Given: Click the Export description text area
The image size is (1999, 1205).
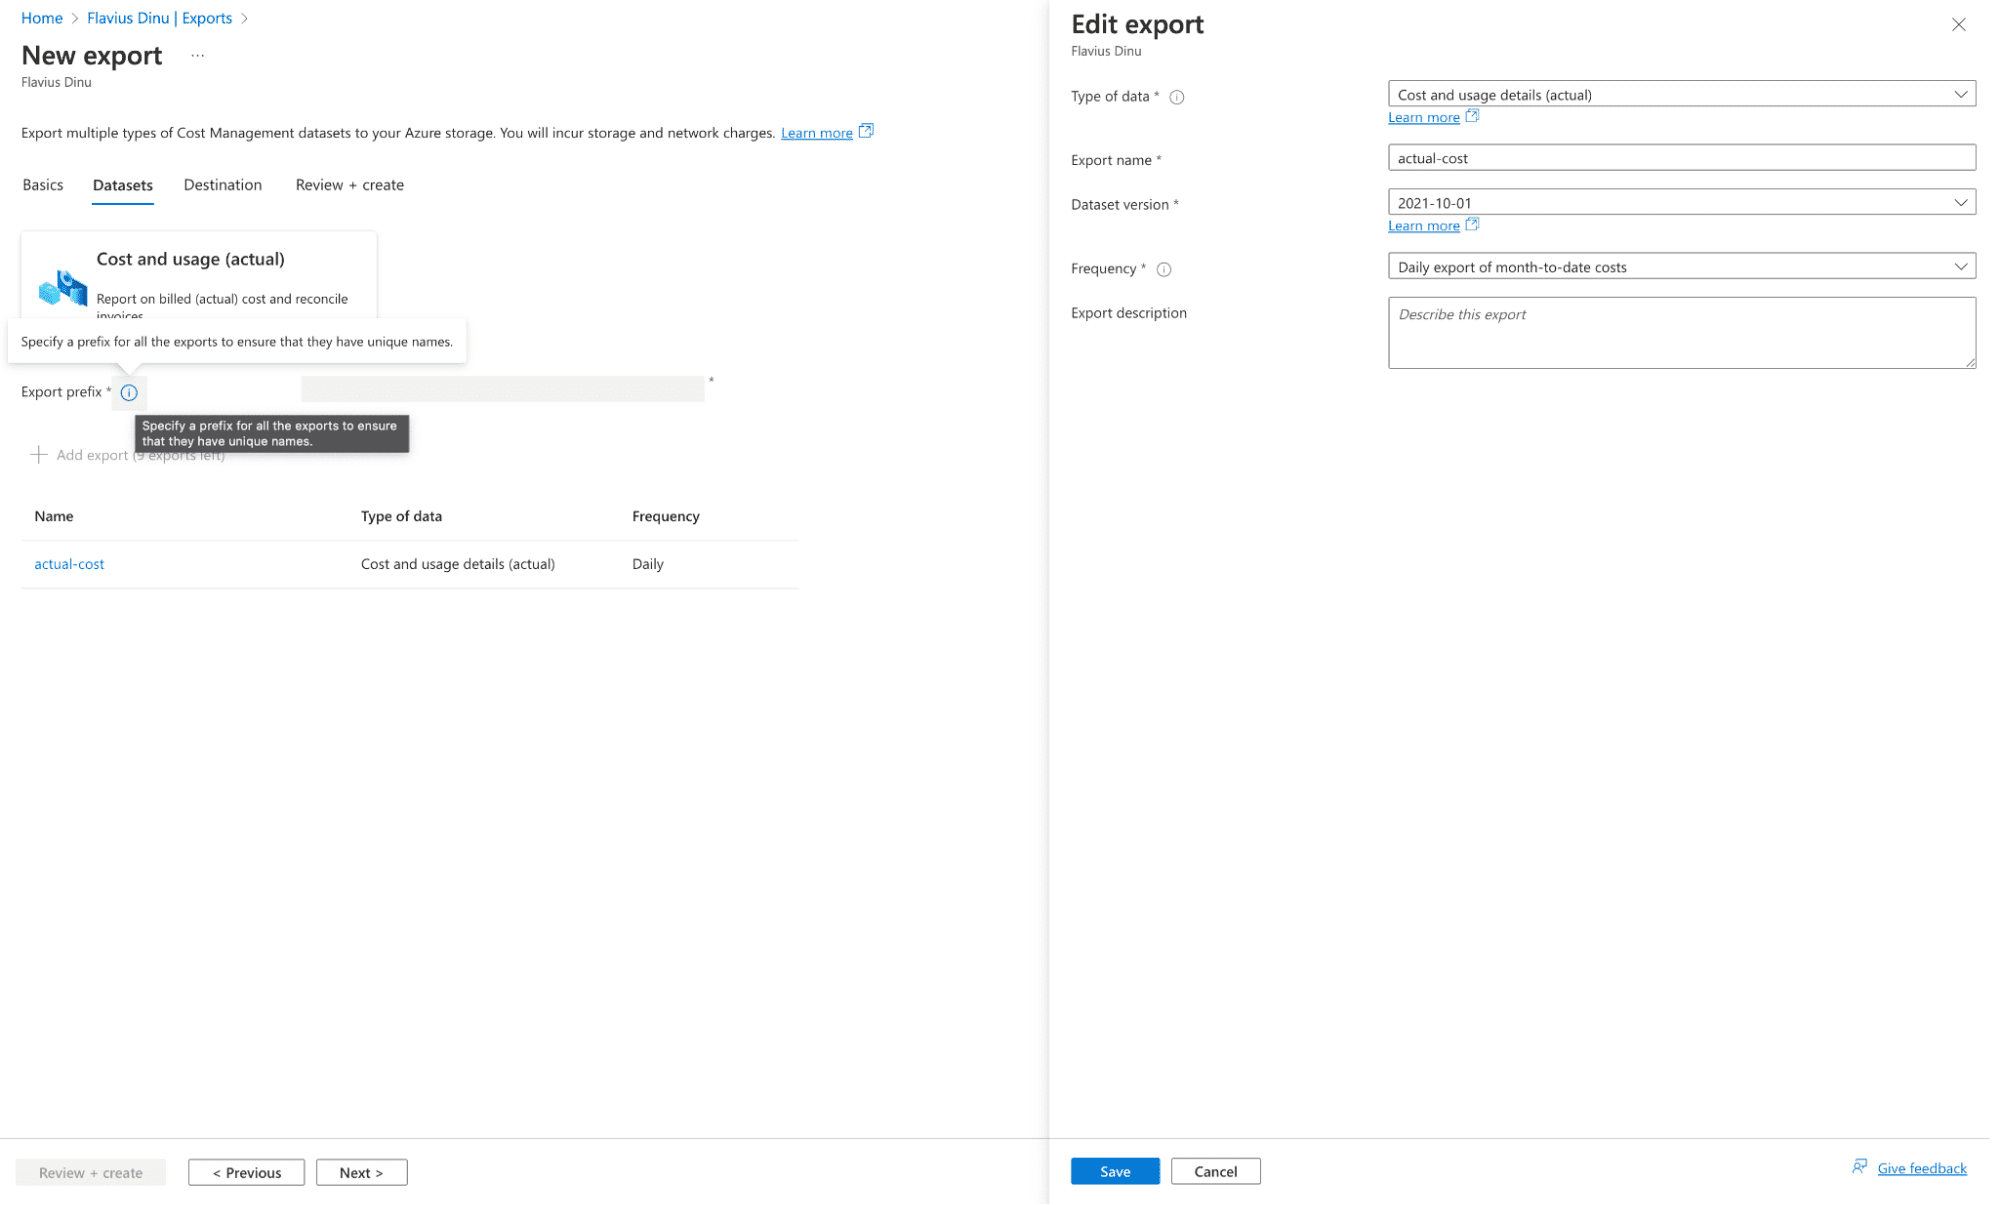Looking at the screenshot, I should tap(1681, 333).
